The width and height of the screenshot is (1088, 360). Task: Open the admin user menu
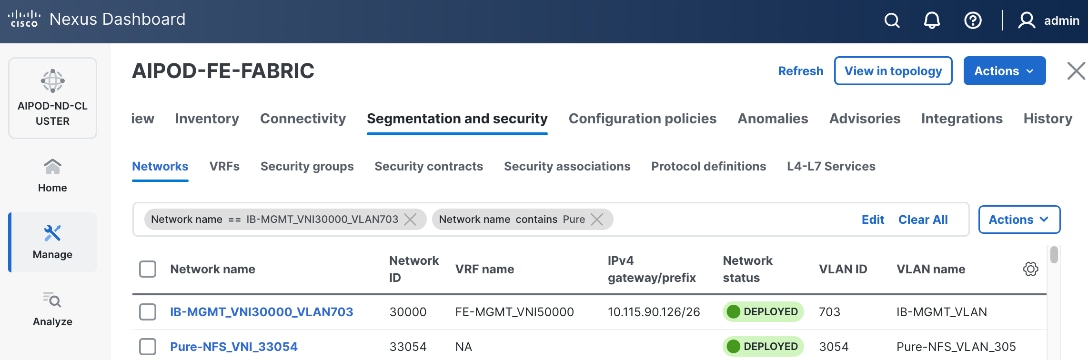(x=1048, y=21)
